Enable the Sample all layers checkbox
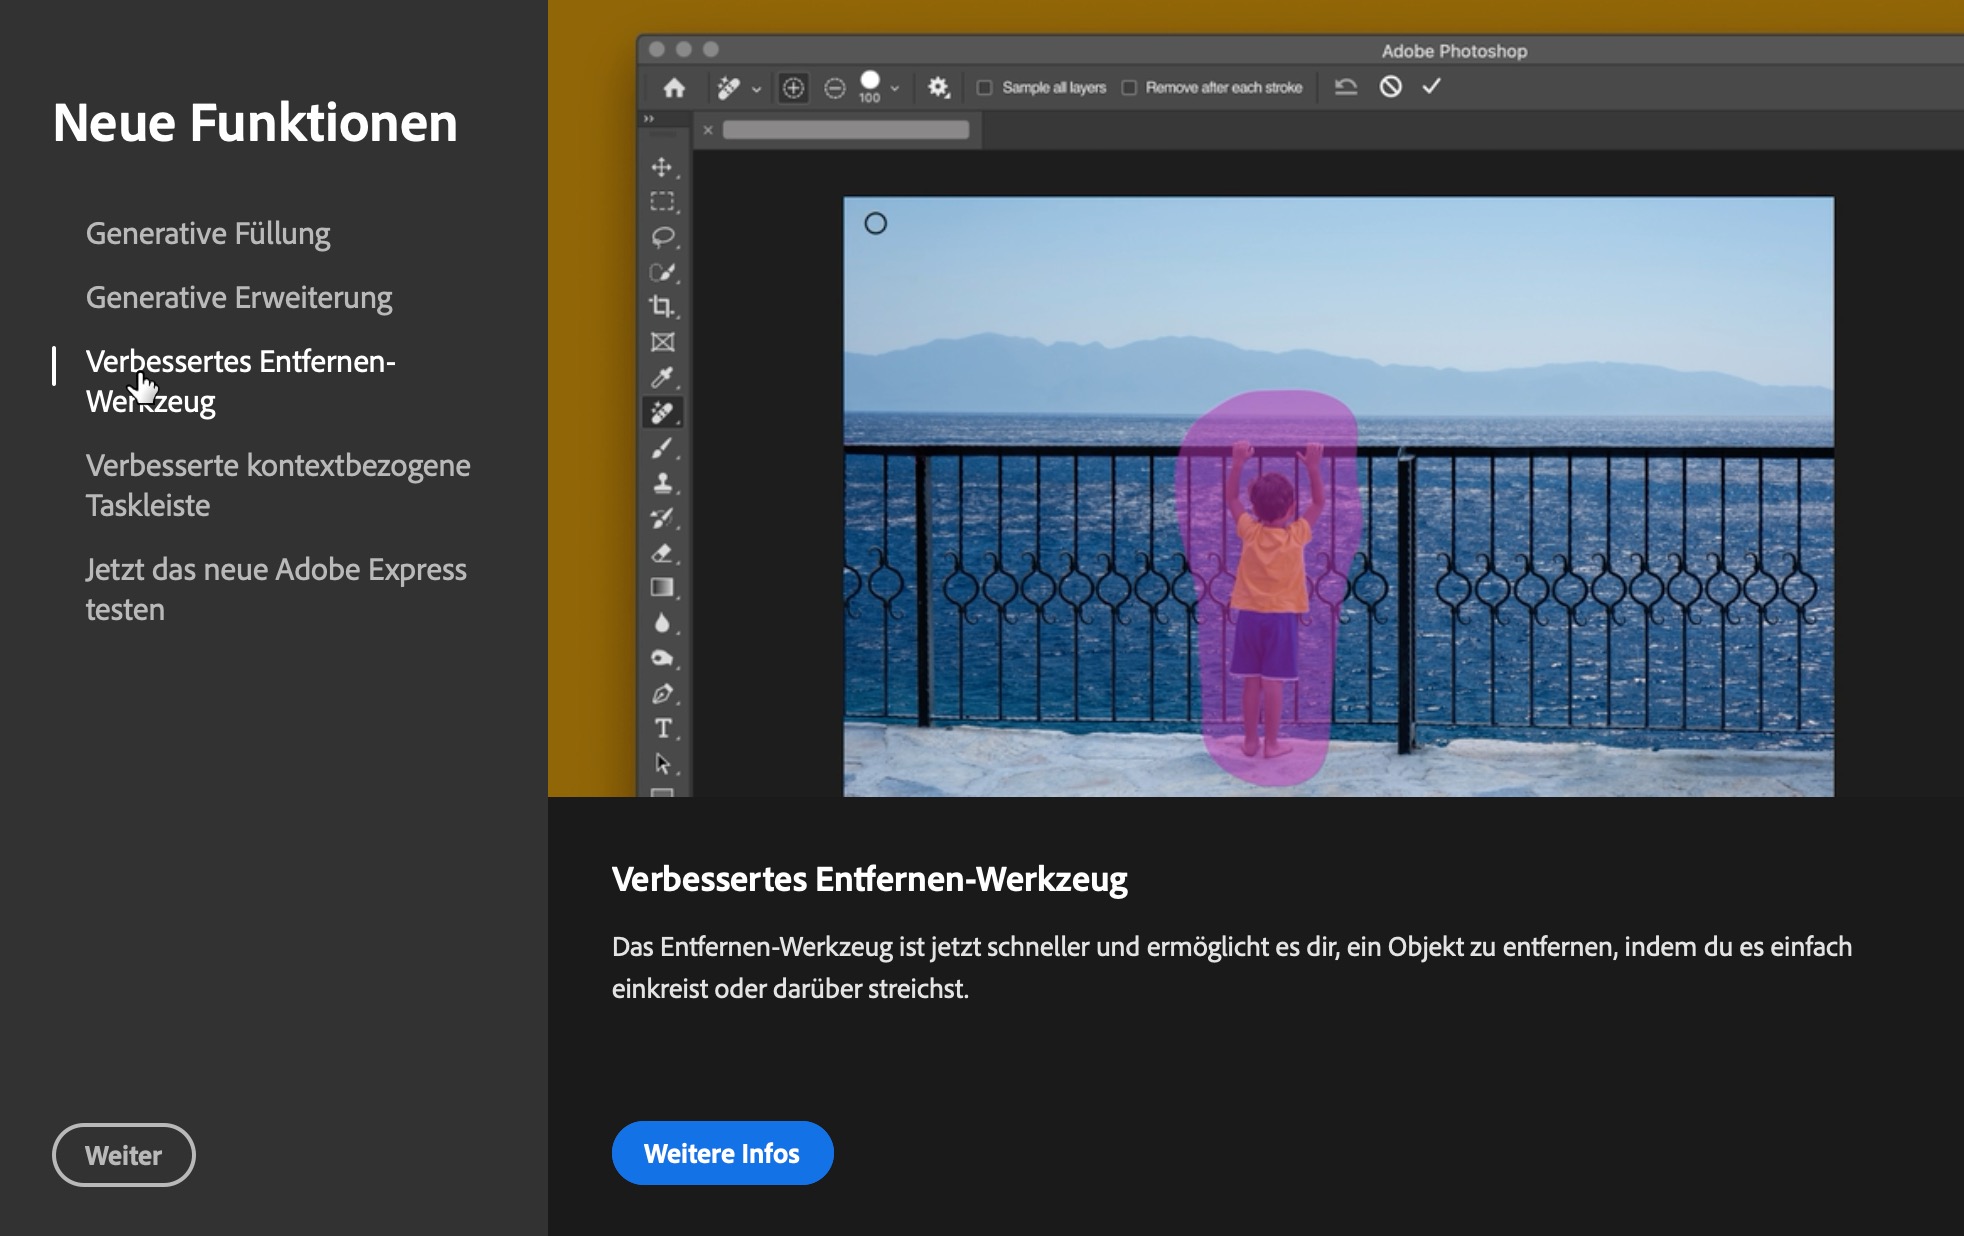Screen dimensions: 1964x1236 [x=985, y=88]
